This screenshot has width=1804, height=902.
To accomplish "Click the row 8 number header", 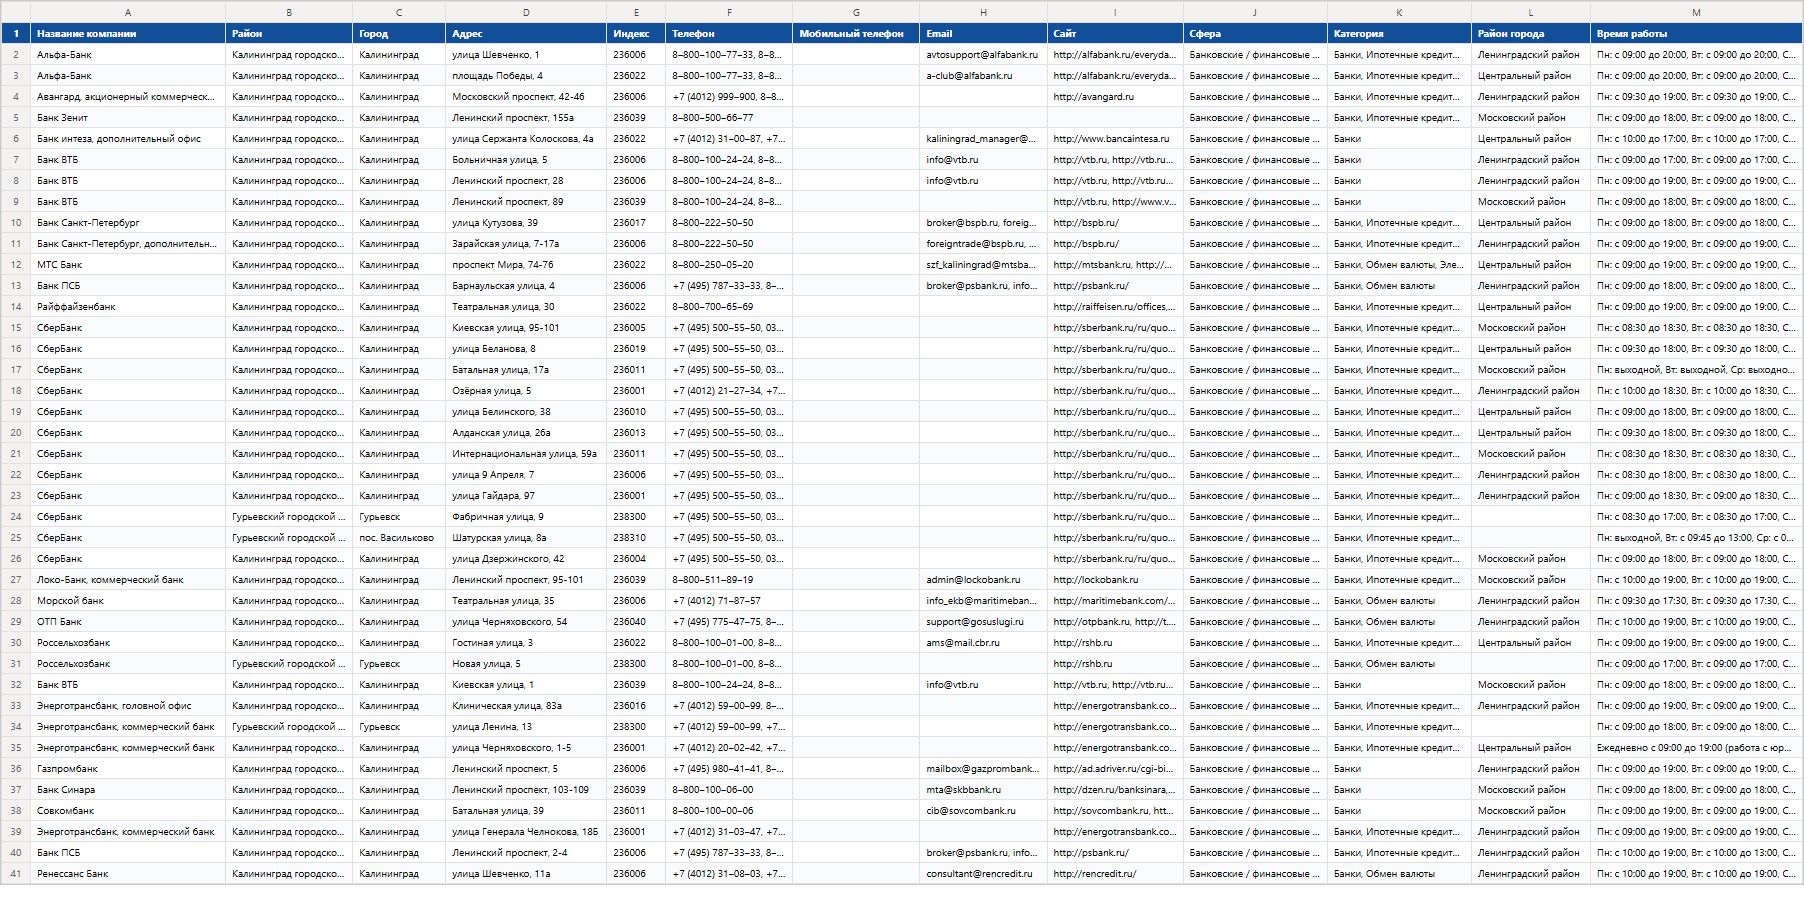I will pos(16,181).
